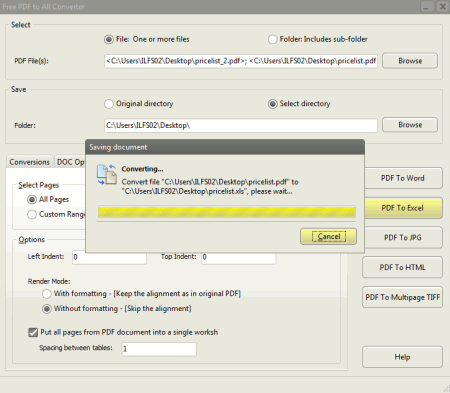Open the Help button
Viewport: 450px width, 393px height.
402,357
